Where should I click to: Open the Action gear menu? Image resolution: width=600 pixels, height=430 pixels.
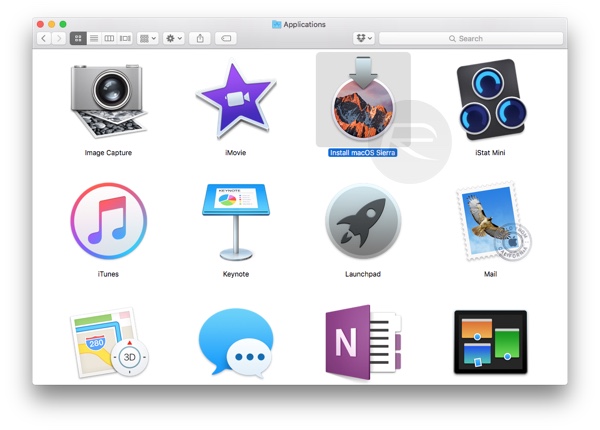[x=174, y=38]
